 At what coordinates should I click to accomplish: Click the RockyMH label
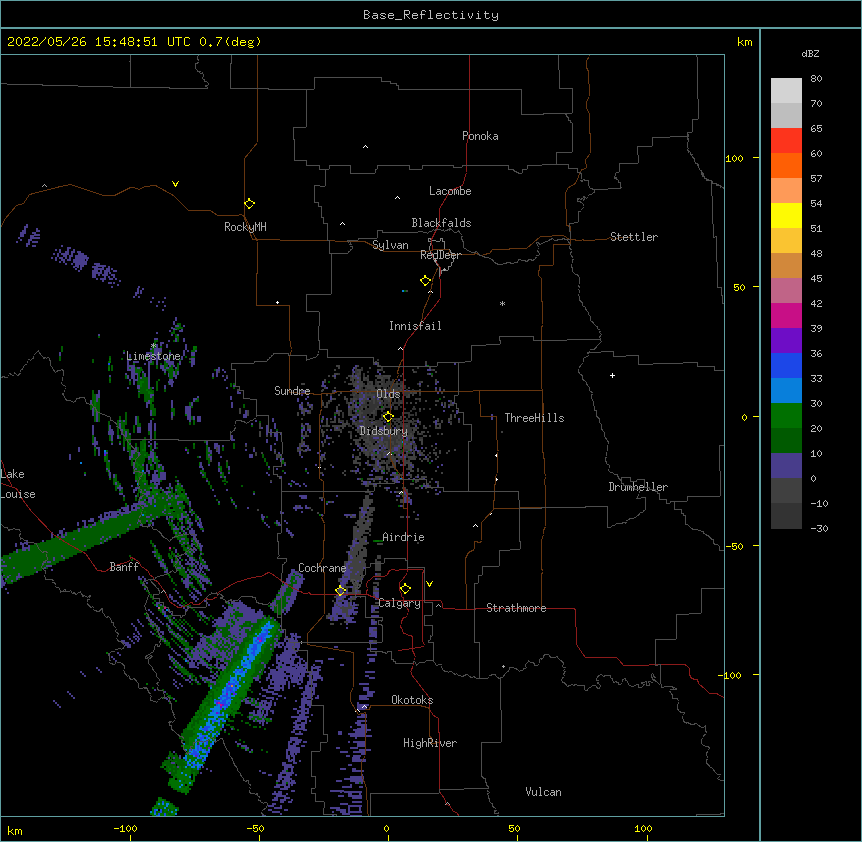pyautogui.click(x=245, y=227)
